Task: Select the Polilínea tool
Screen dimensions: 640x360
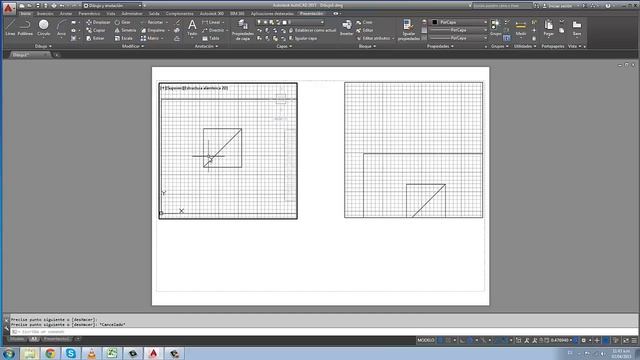Action: (x=25, y=27)
